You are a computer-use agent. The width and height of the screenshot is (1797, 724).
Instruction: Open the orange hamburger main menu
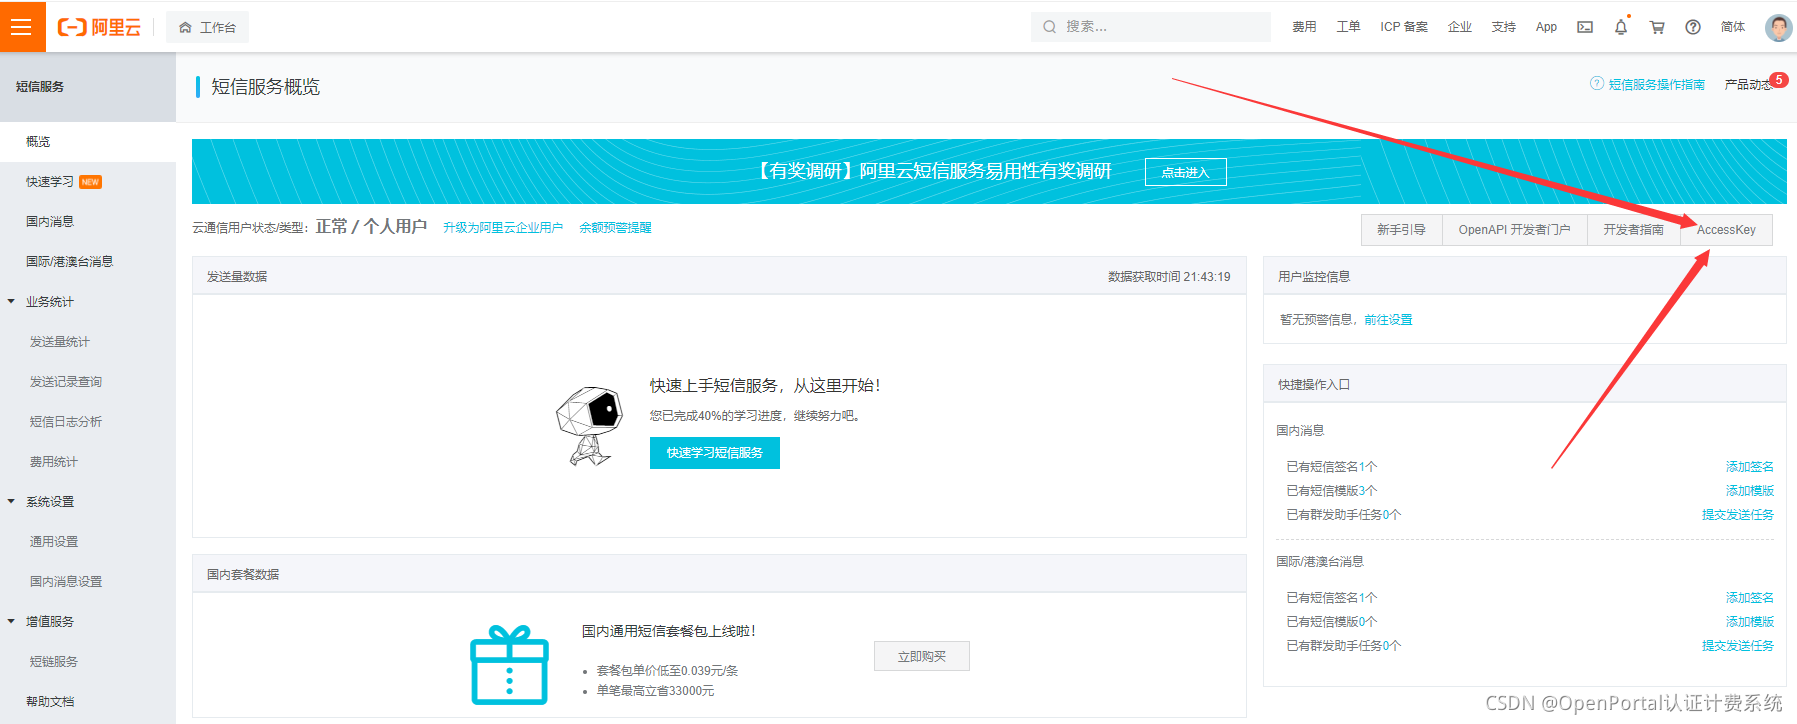22,27
